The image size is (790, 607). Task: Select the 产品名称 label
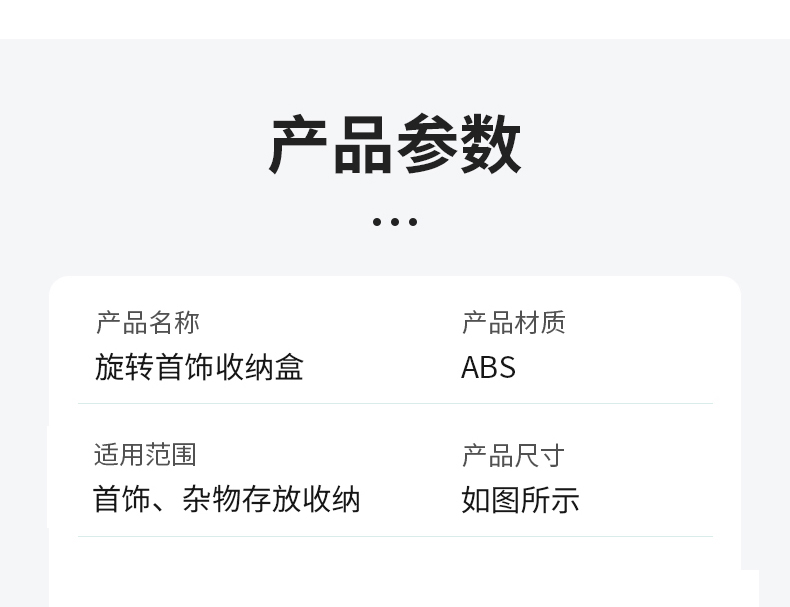(148, 322)
